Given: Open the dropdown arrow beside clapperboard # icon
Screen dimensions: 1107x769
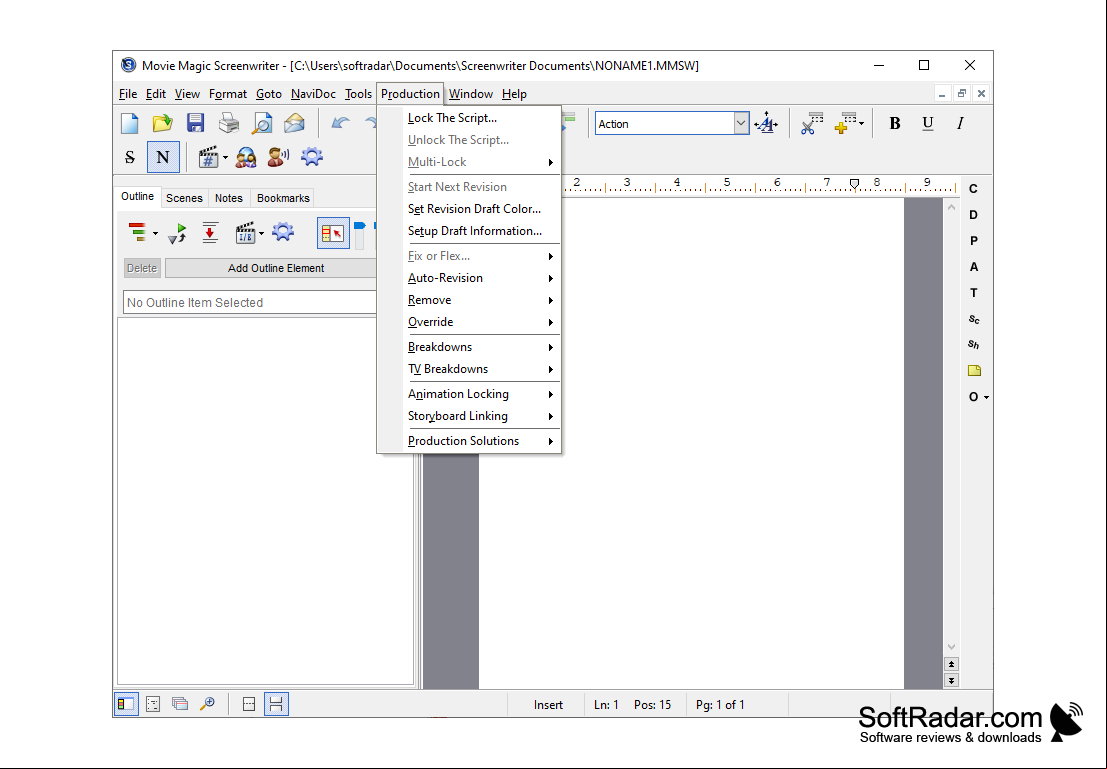Looking at the screenshot, I should click(225, 157).
